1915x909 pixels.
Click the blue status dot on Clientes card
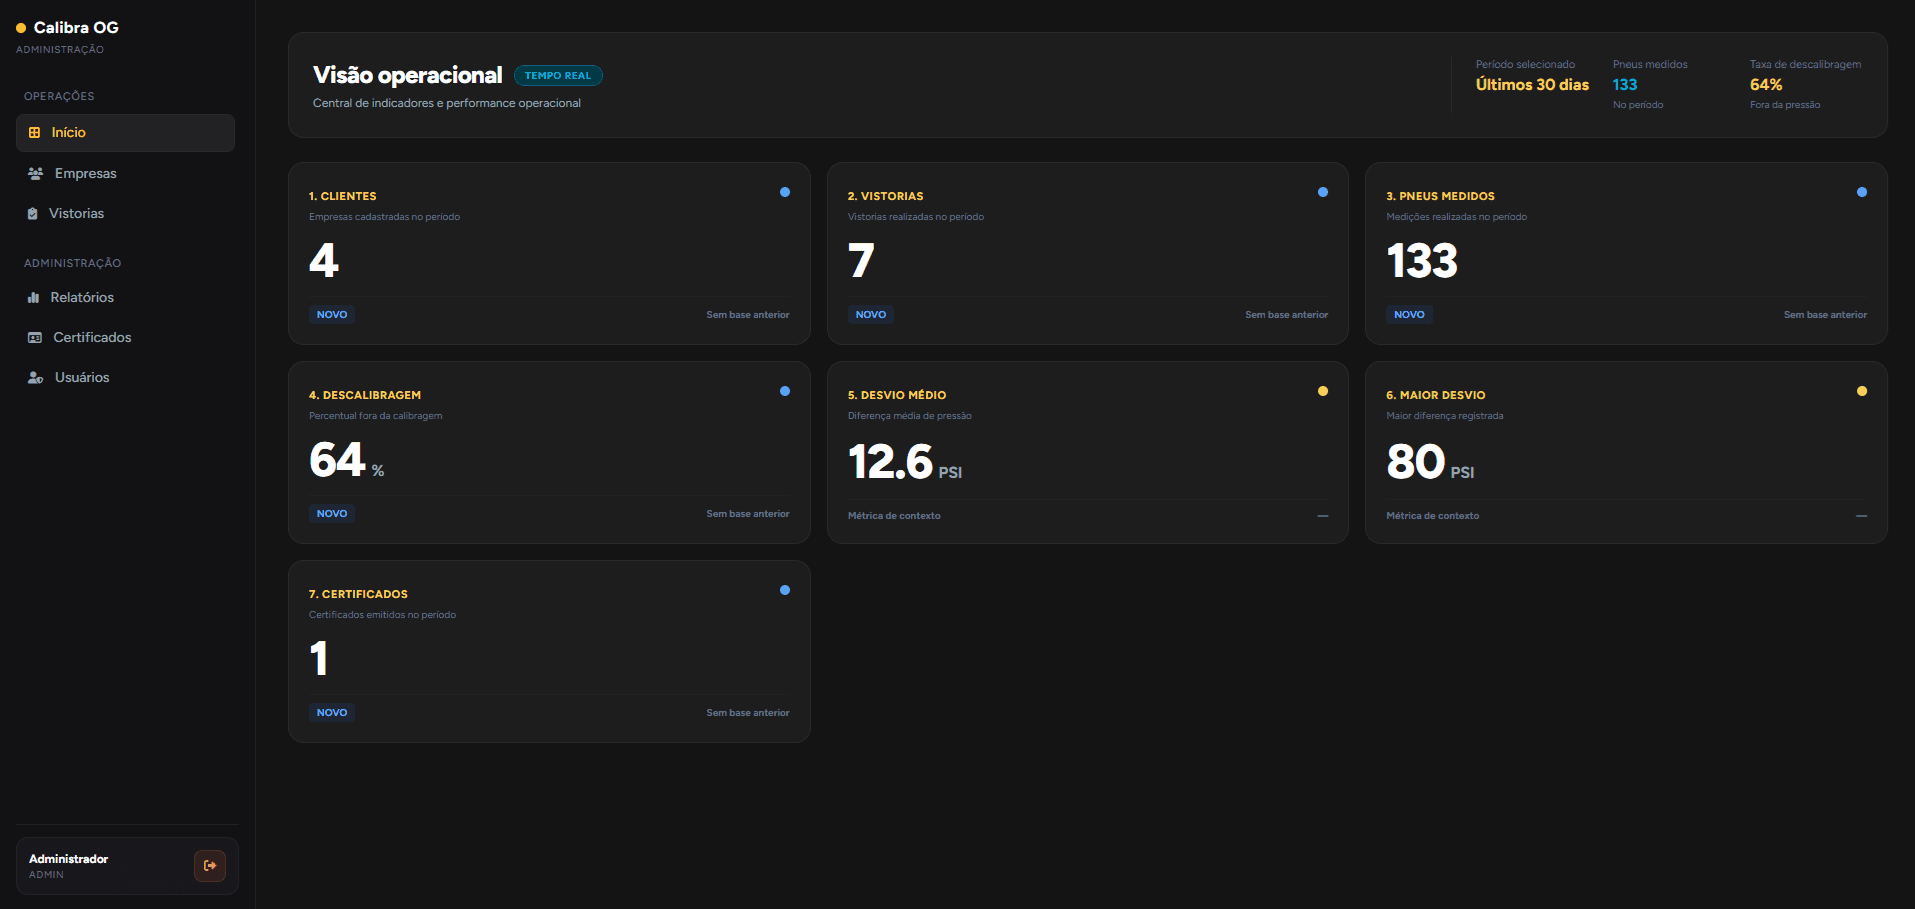point(785,192)
